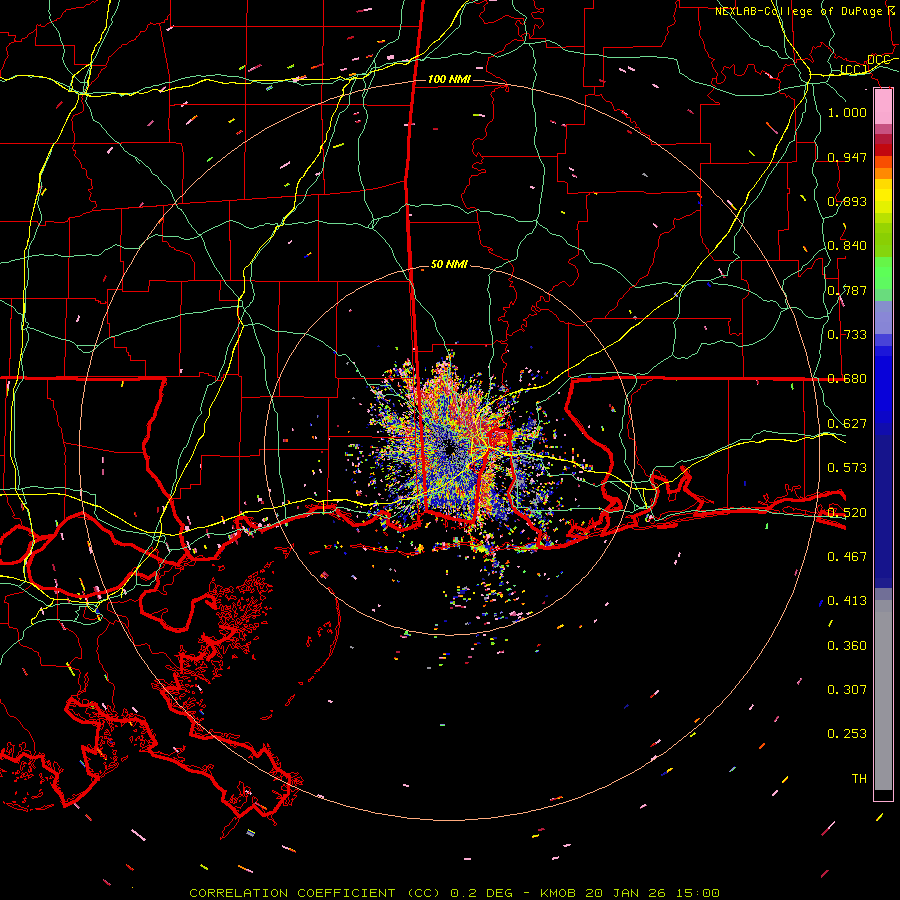Click the 0.253 legend value
Screen dimensions: 900x900
pyautogui.click(x=847, y=734)
